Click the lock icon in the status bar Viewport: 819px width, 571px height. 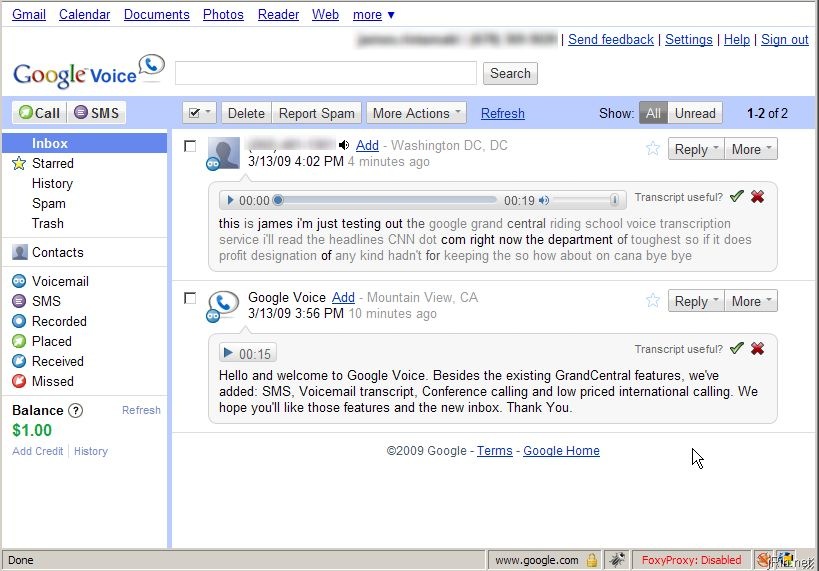pos(592,560)
